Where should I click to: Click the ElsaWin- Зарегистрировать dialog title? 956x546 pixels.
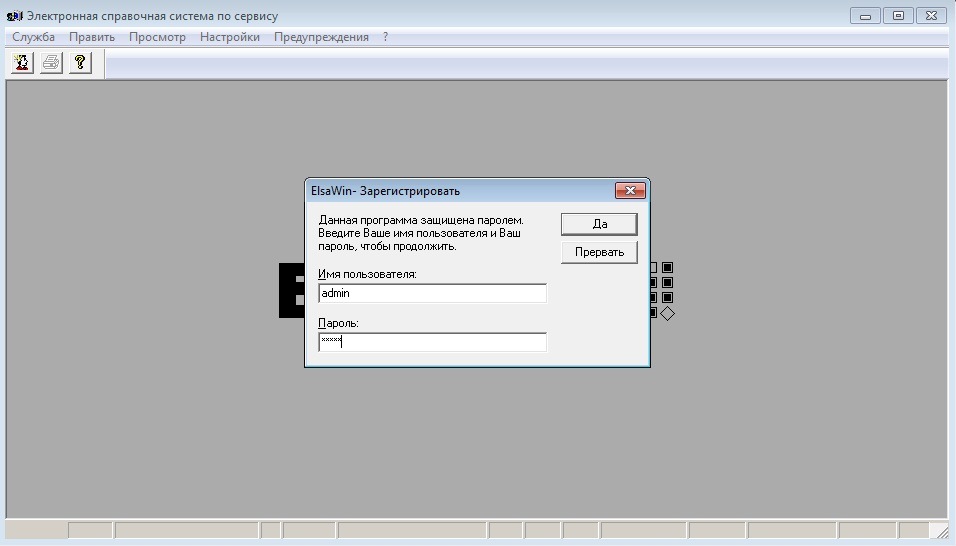(x=385, y=191)
